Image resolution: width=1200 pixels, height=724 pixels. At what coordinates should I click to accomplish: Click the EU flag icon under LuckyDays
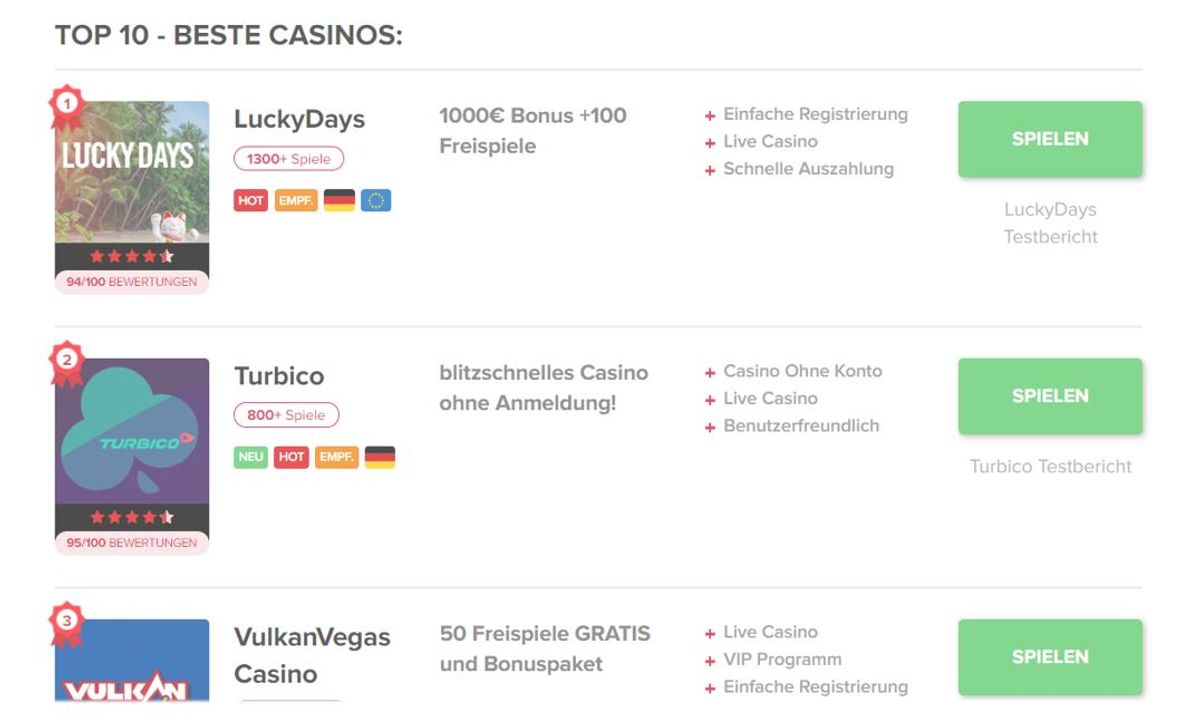click(376, 201)
